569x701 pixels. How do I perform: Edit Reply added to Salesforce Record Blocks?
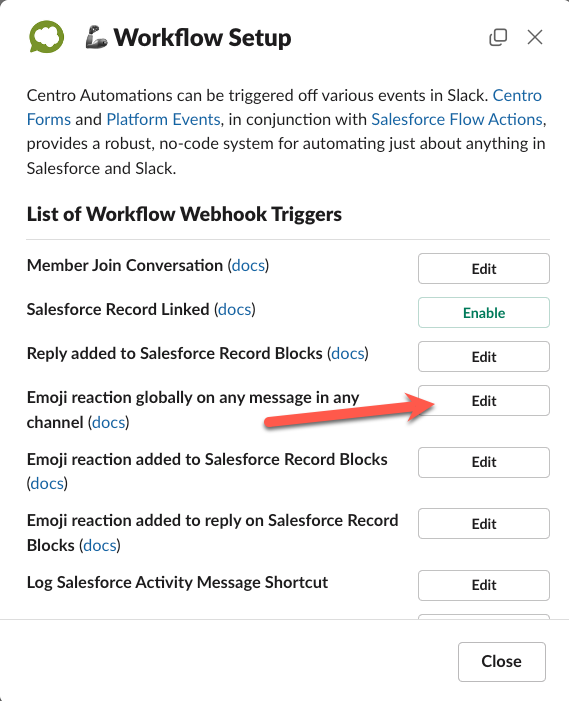coord(484,357)
